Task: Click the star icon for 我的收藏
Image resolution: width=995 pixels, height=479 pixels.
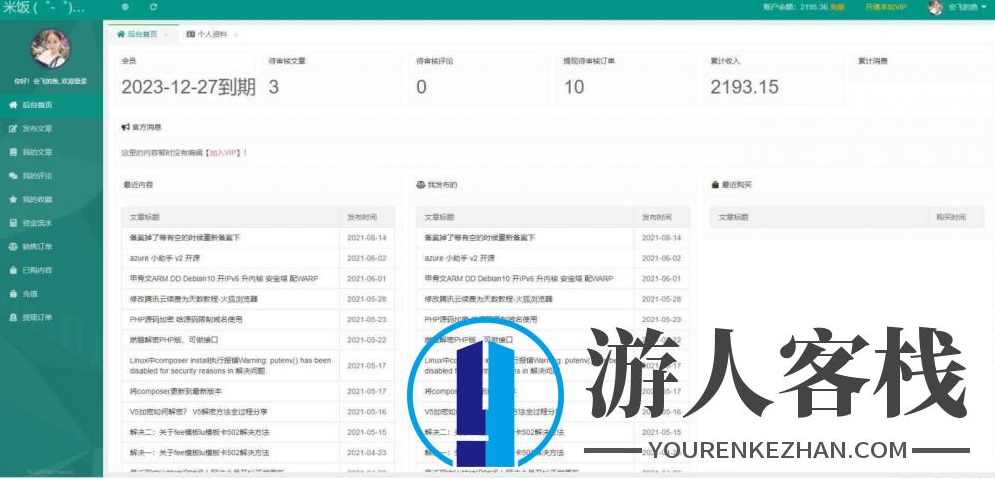Action: pos(13,199)
